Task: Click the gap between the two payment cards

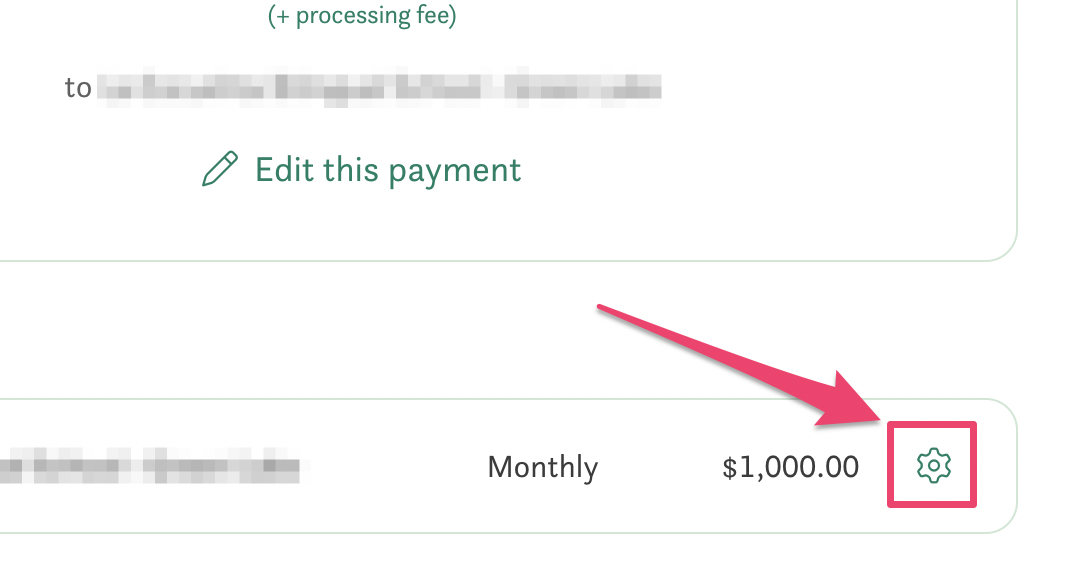Action: 500,330
